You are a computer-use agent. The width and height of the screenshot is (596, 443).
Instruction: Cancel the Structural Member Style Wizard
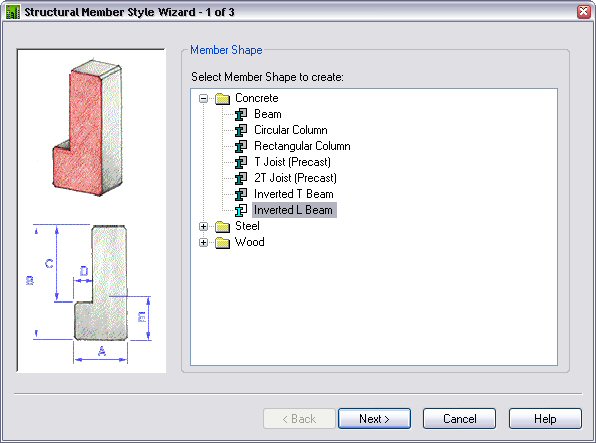click(460, 419)
